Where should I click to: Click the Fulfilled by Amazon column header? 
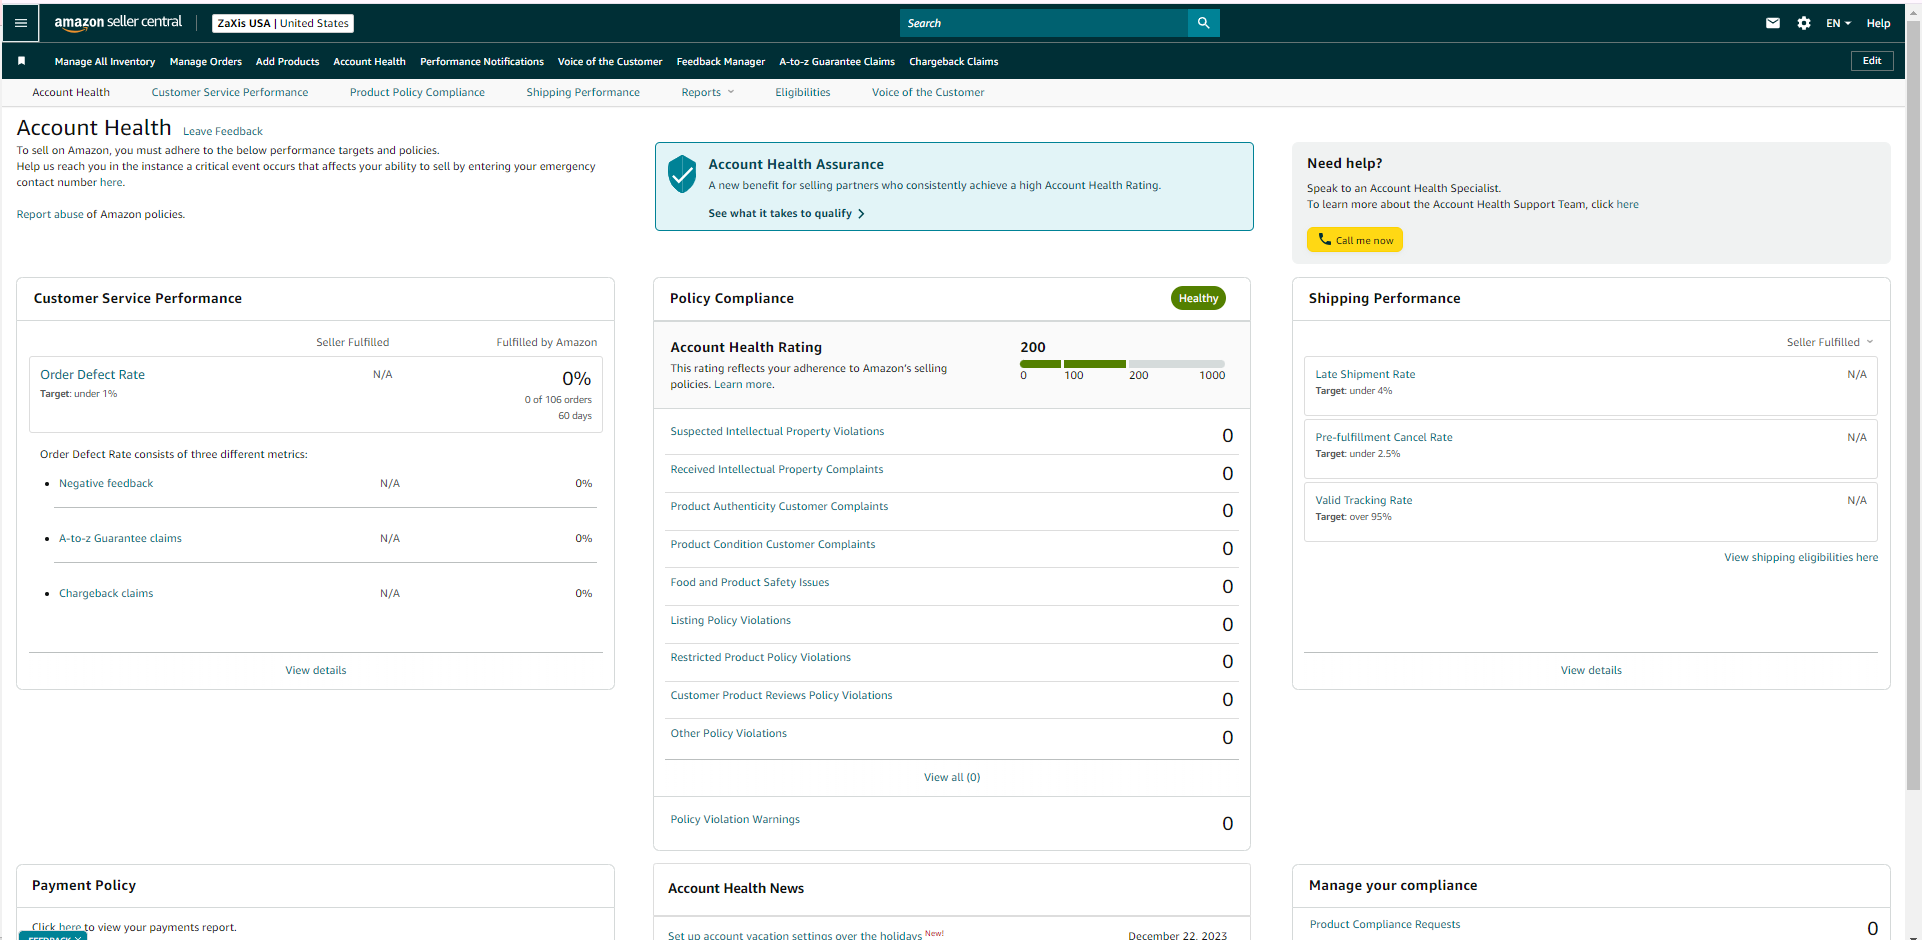pyautogui.click(x=547, y=342)
